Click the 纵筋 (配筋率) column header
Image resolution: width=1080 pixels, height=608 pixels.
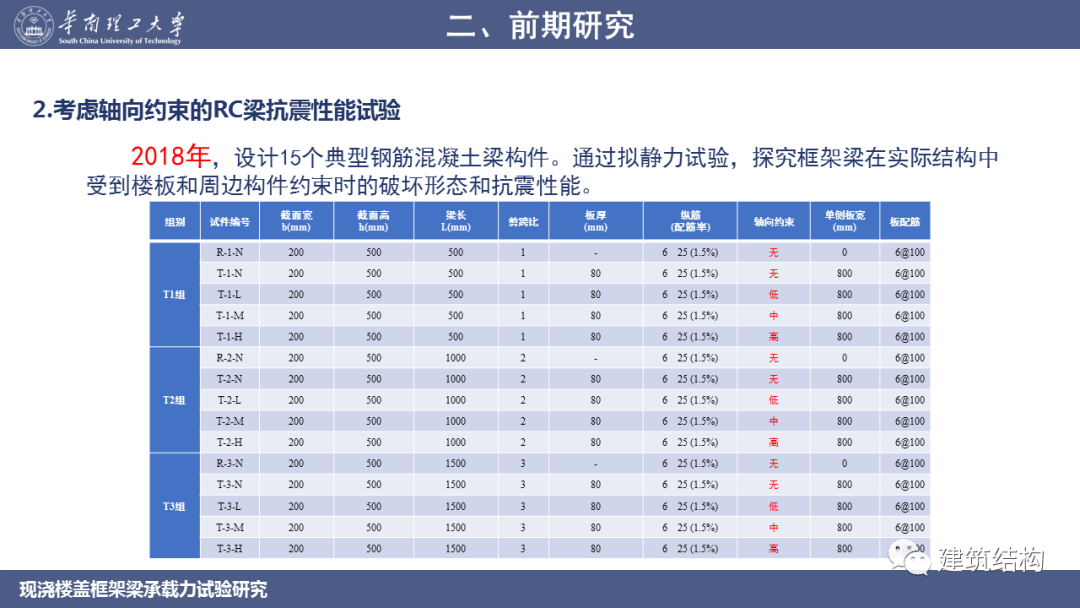(x=690, y=221)
